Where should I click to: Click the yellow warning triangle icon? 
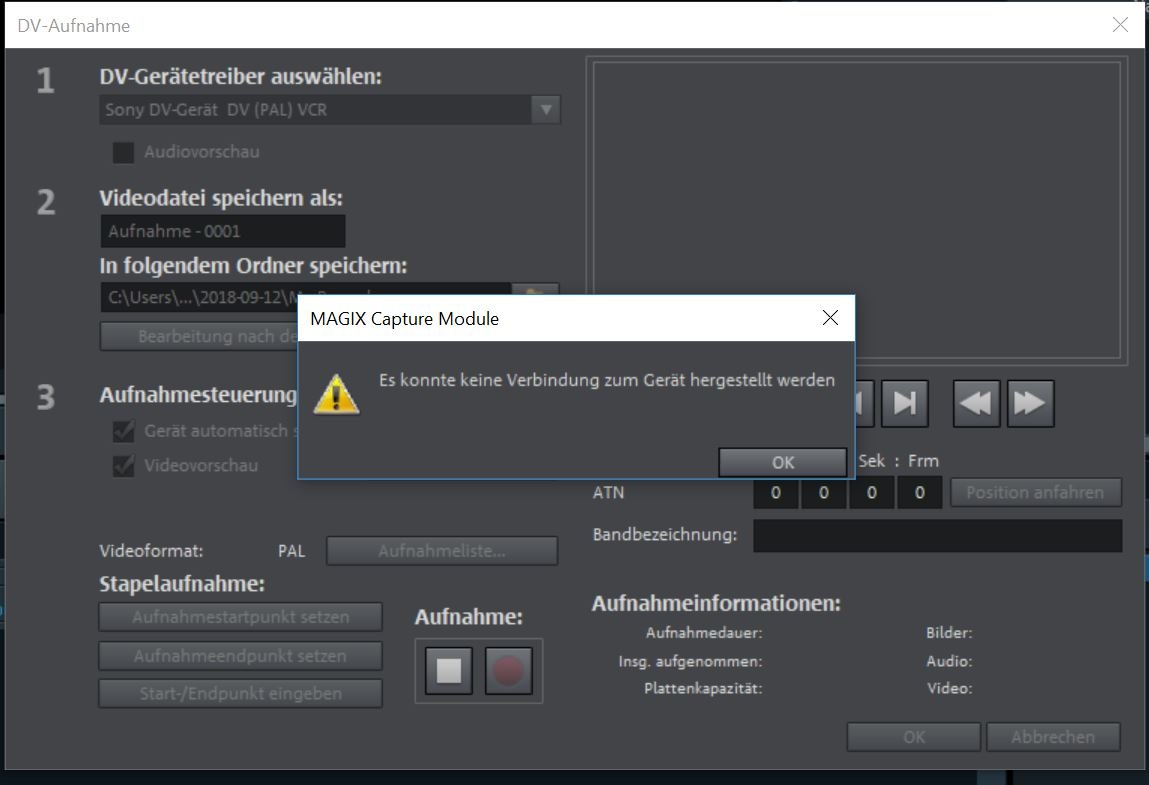pyautogui.click(x=336, y=394)
